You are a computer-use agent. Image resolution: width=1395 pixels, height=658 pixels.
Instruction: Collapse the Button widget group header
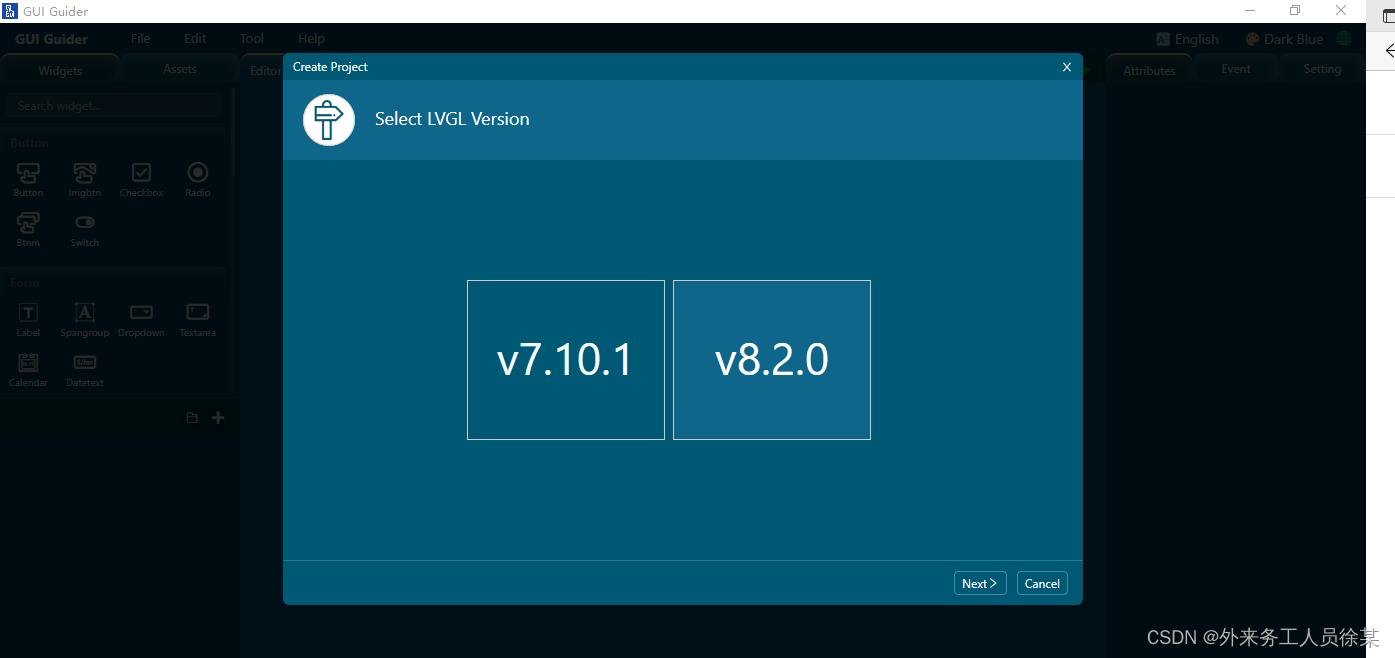point(113,143)
